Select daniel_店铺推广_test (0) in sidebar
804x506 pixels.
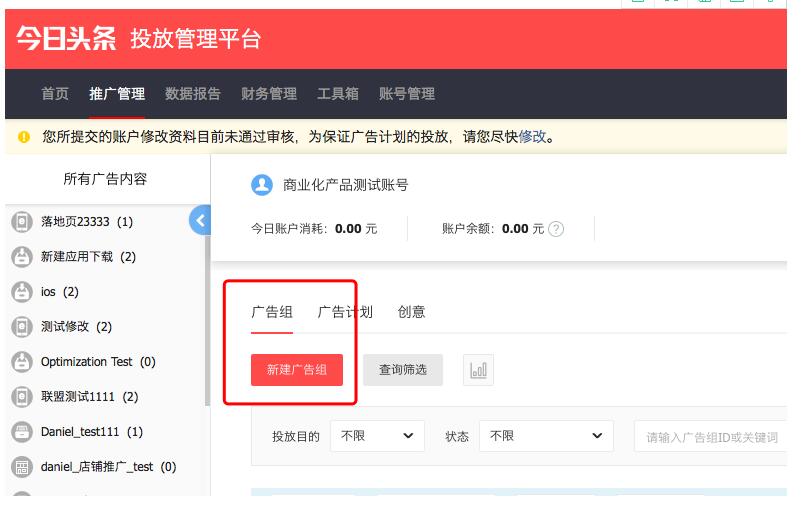(108, 467)
